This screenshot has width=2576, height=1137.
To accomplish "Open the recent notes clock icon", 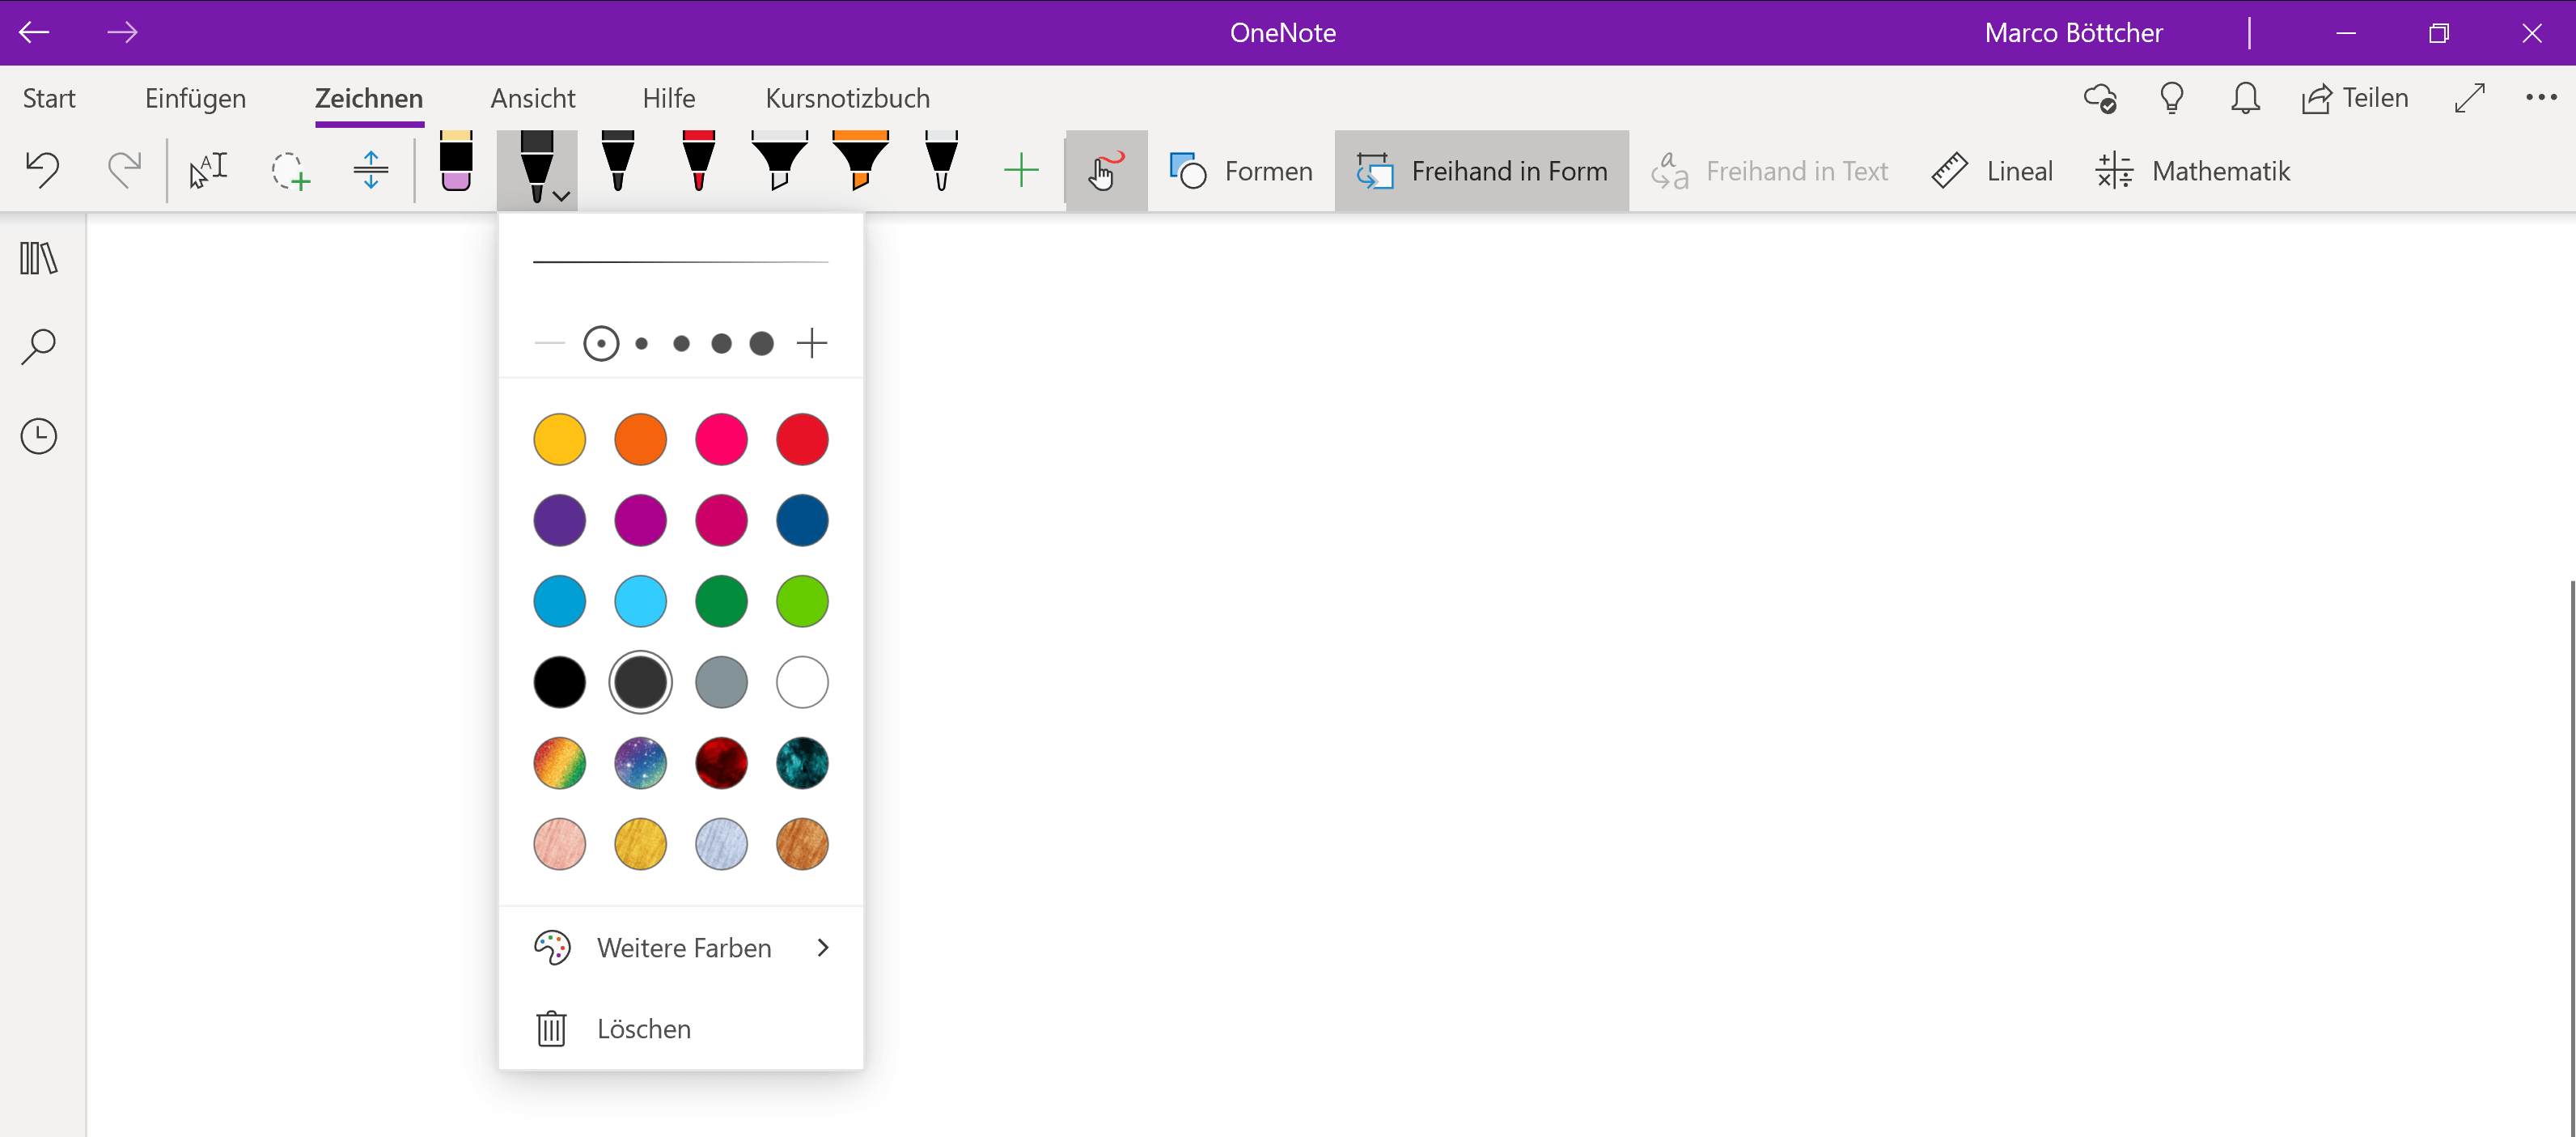I will point(39,436).
